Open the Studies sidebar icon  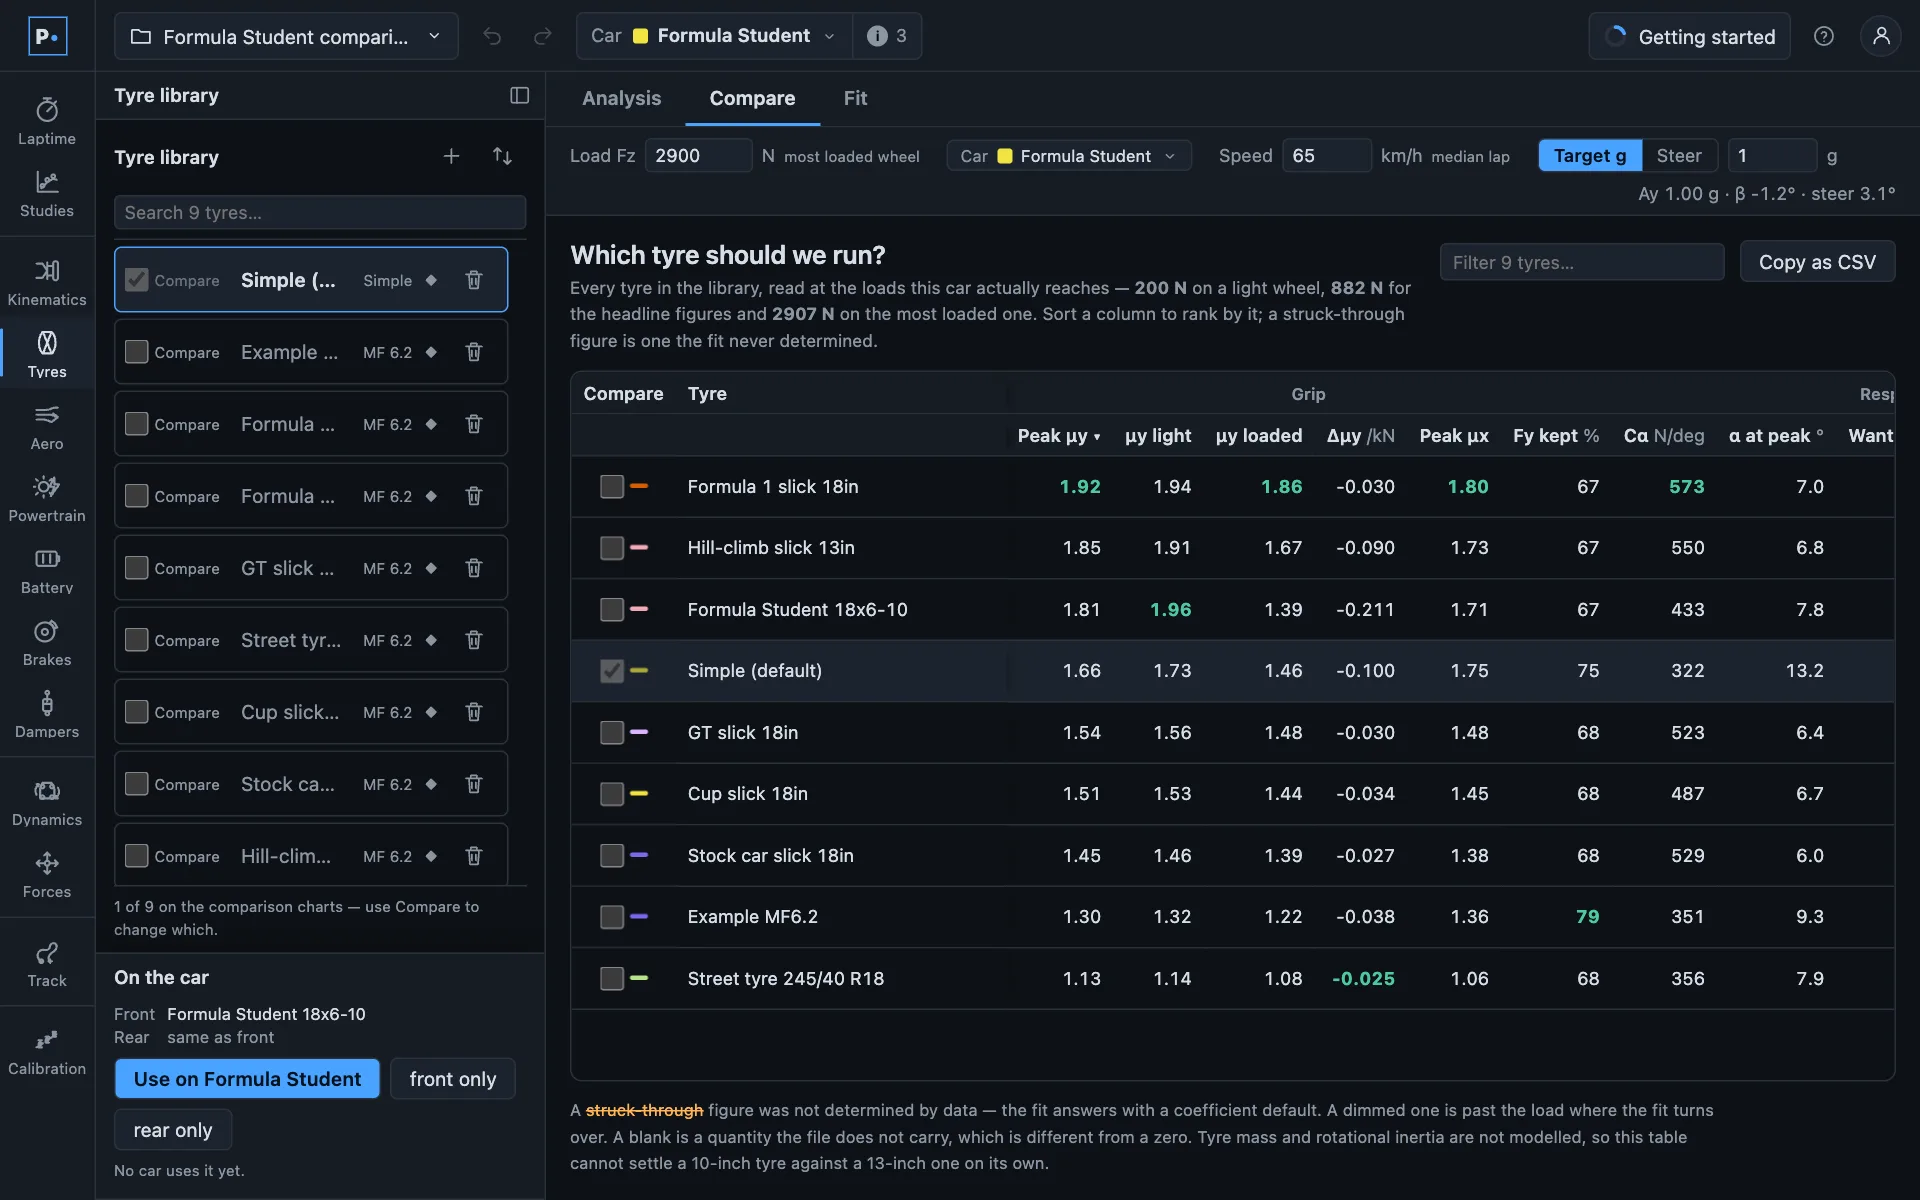coord(47,194)
